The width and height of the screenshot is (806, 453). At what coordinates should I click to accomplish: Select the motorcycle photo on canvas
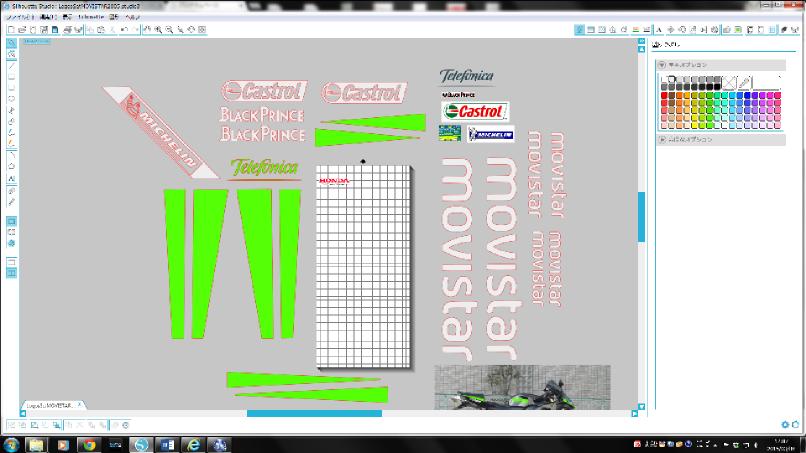(522, 387)
